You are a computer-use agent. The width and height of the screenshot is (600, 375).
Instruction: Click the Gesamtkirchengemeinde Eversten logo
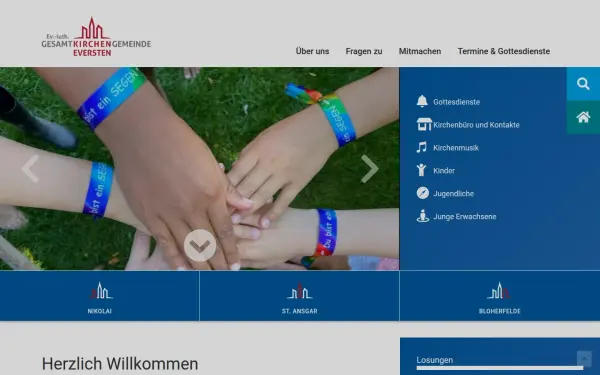tap(96, 37)
